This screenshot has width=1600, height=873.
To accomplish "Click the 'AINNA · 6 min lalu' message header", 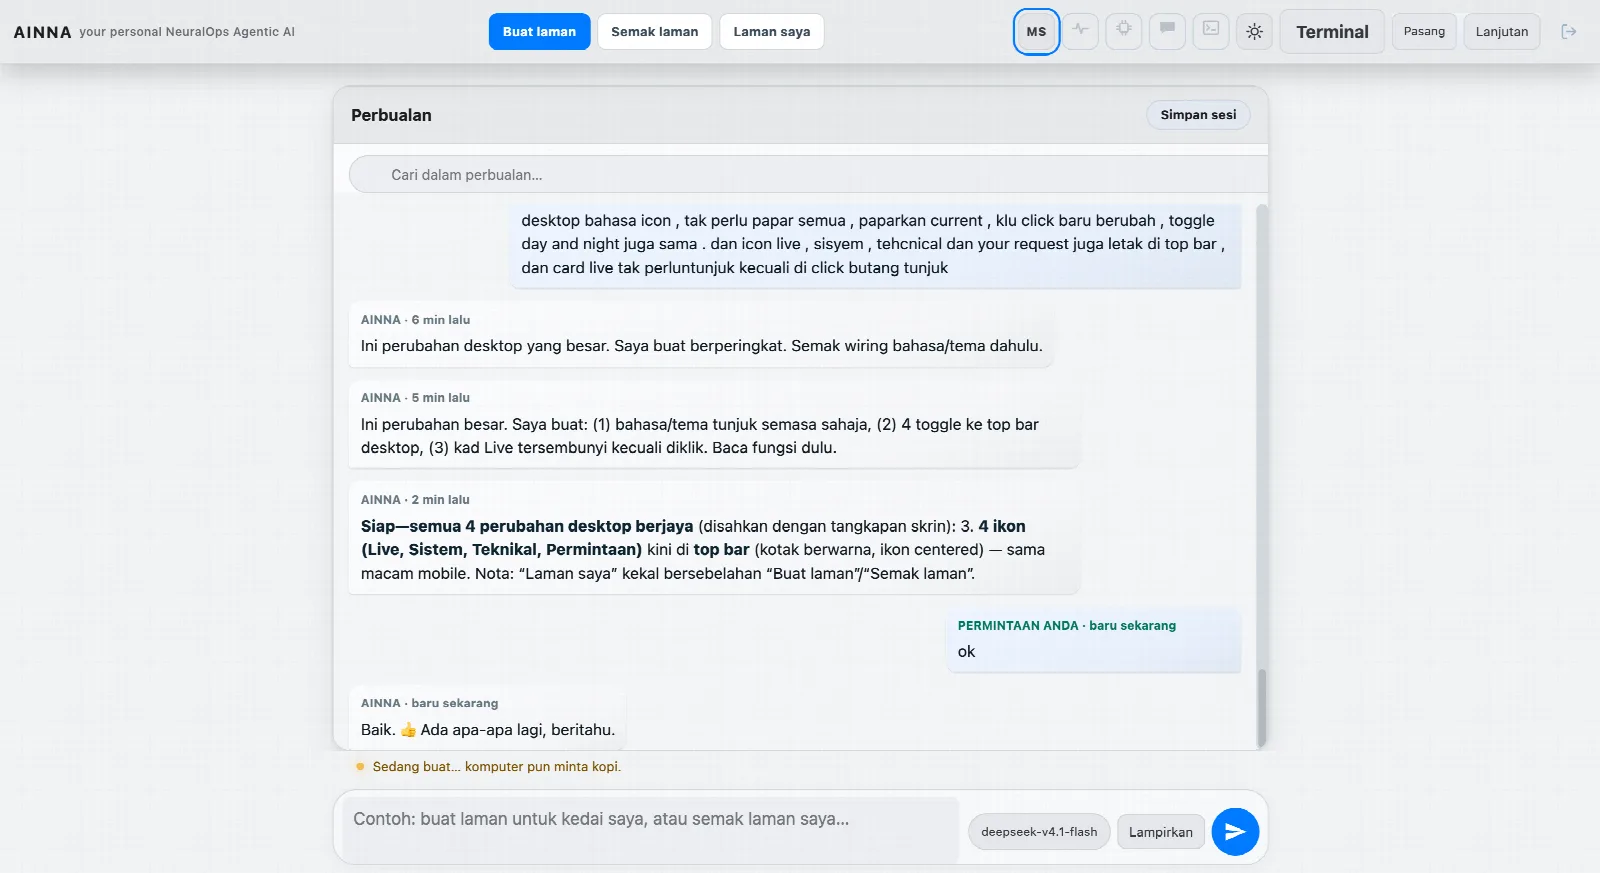I will point(415,320).
